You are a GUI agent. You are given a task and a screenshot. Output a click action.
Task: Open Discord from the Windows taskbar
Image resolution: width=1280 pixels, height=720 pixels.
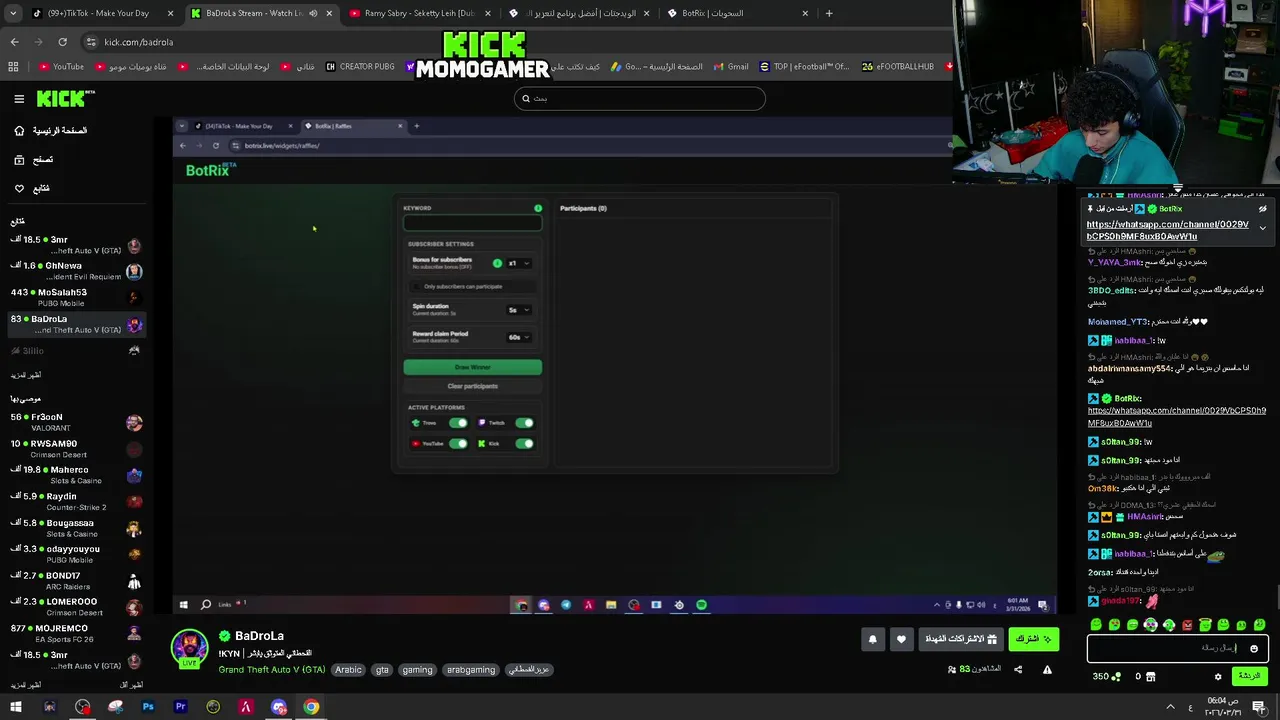coord(279,707)
